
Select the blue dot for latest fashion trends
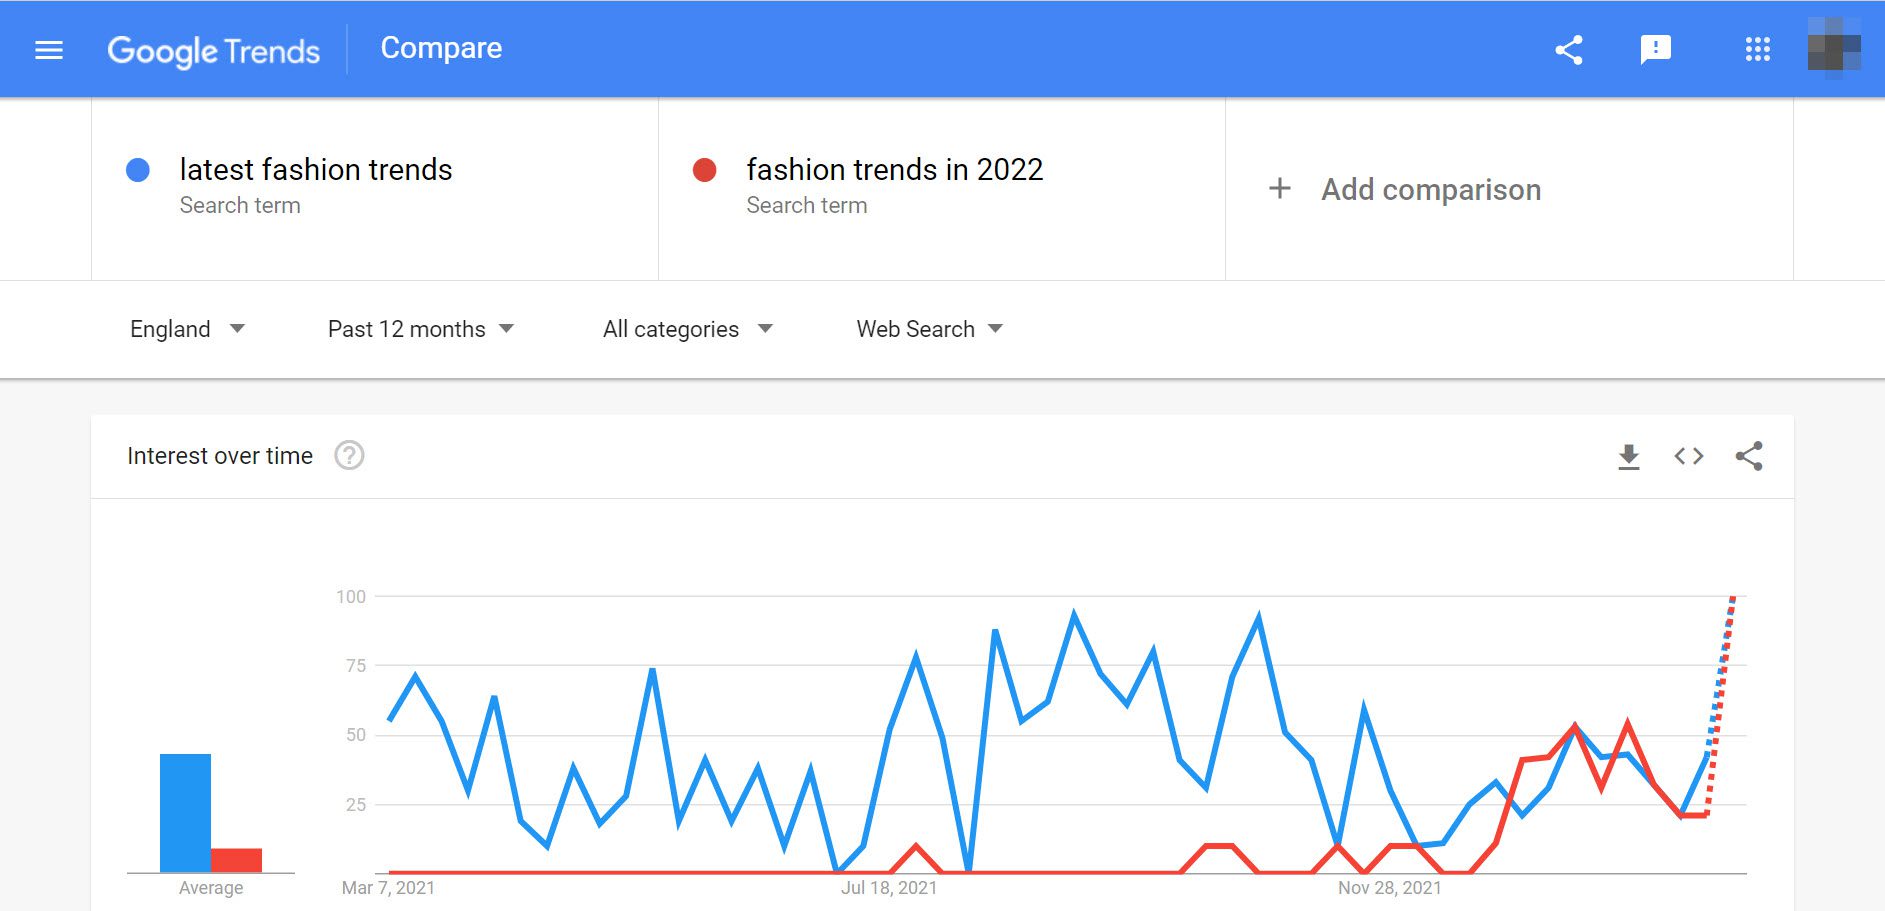139,169
